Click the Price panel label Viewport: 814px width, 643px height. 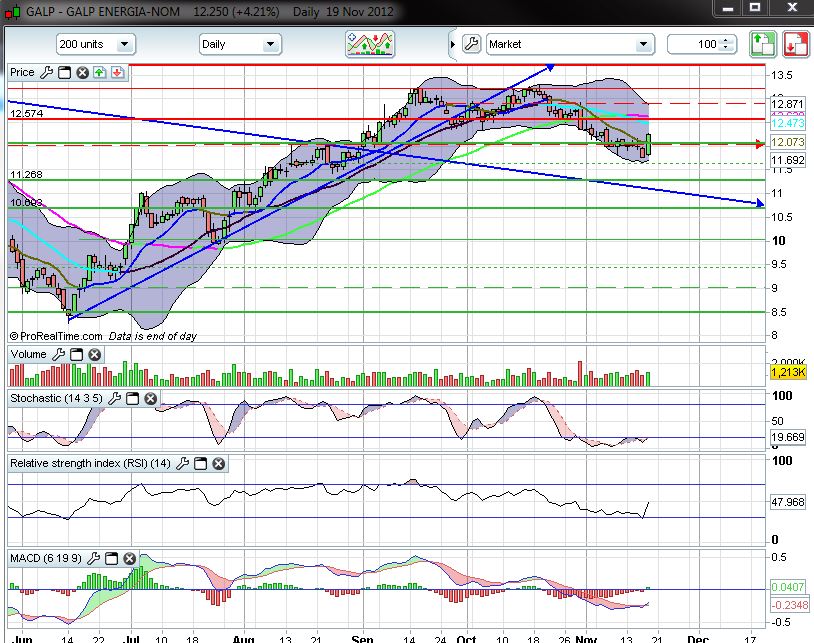pos(22,72)
